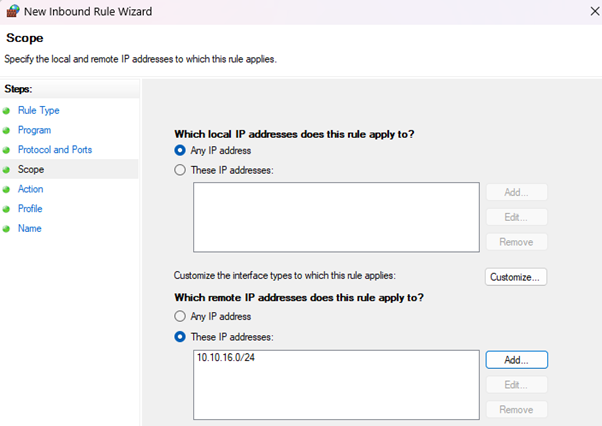Image resolution: width=602 pixels, height=426 pixels.
Task: Click disabled Add button for local addresses
Action: click(516, 192)
